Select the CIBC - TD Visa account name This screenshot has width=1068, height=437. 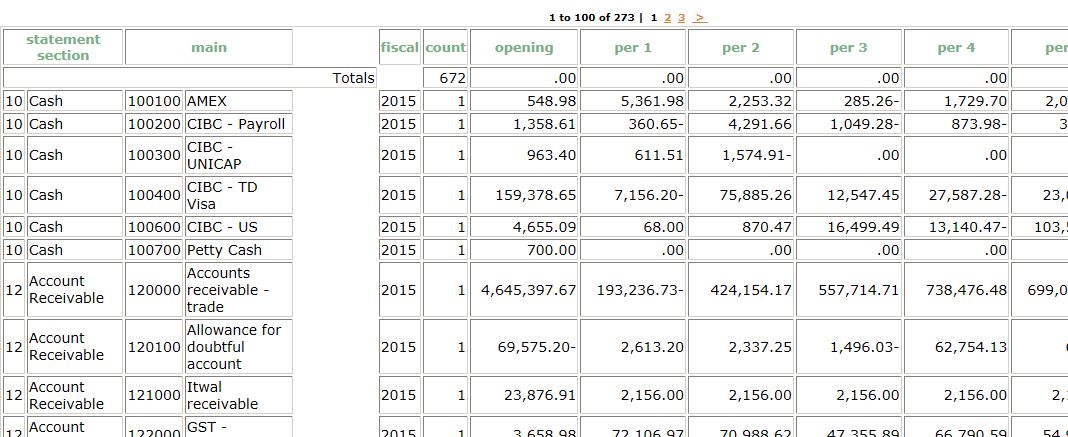[x=222, y=195]
